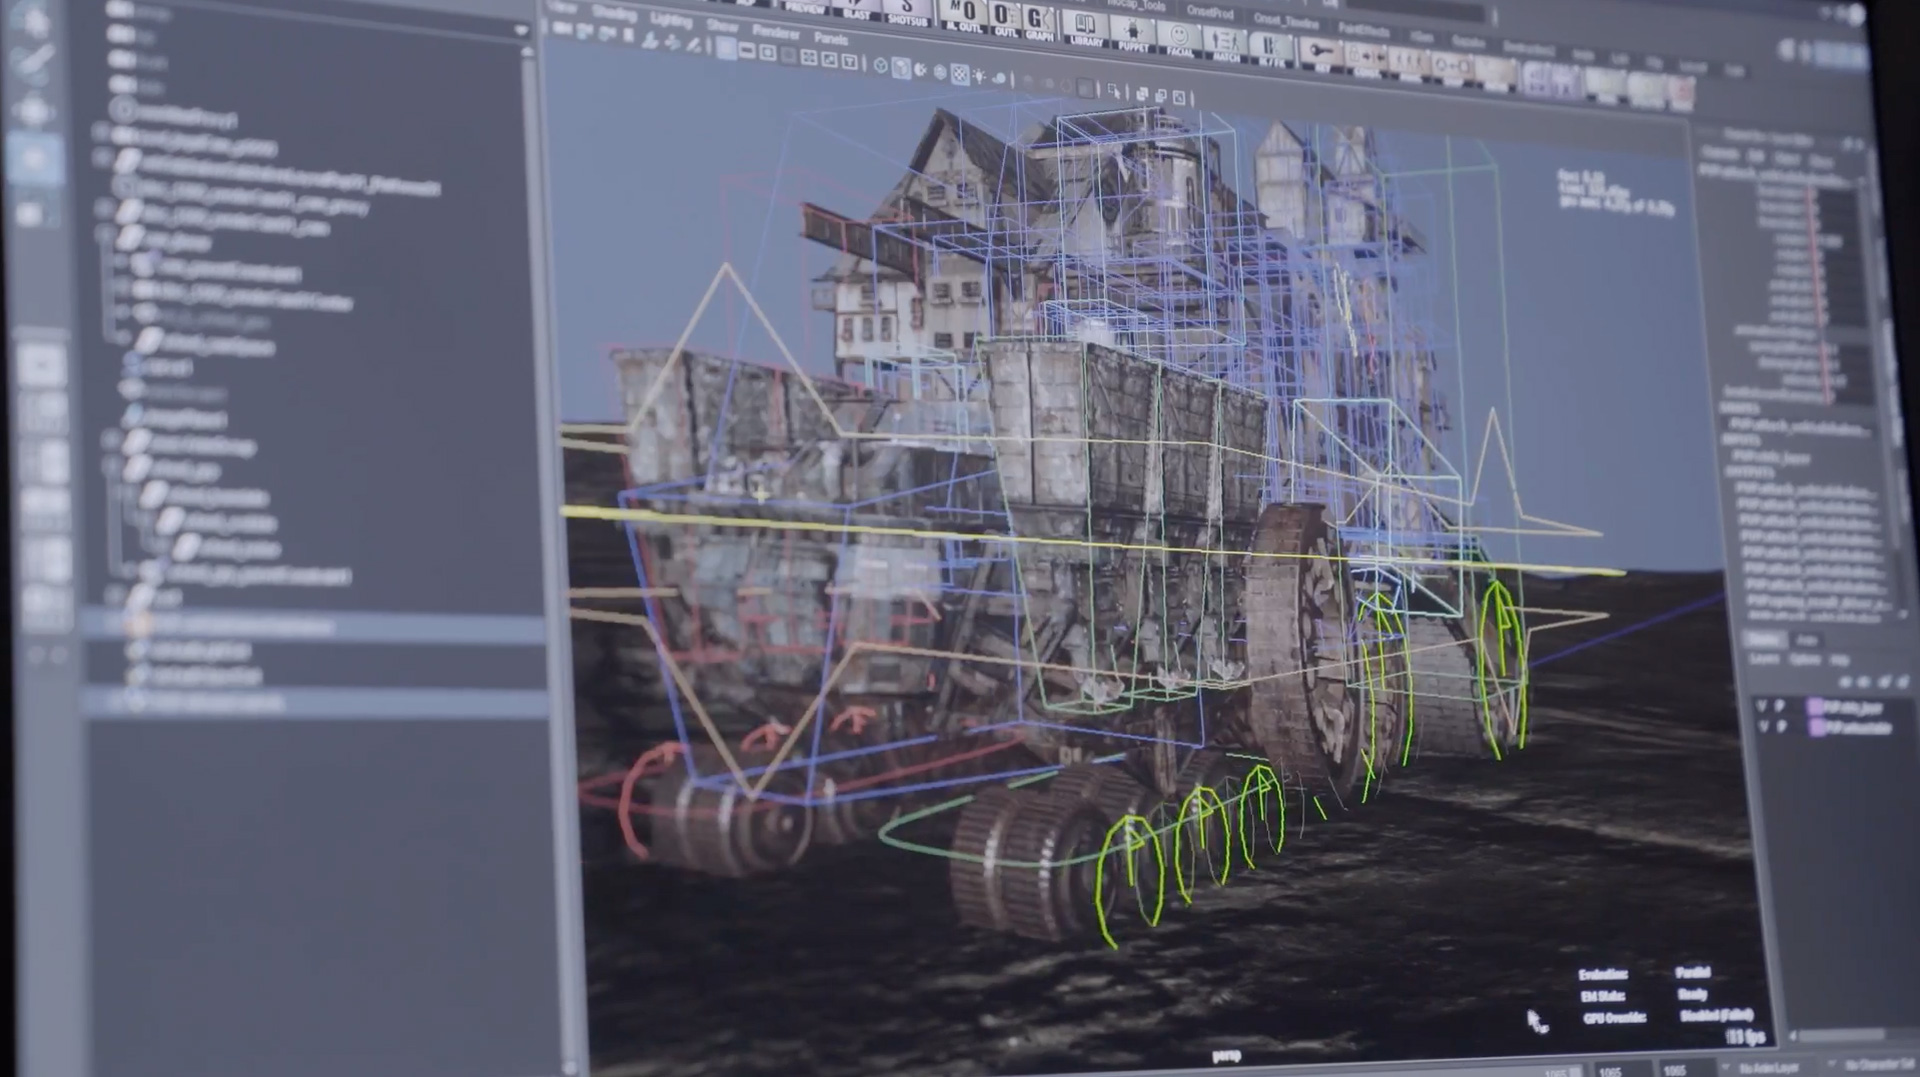Click the leftmost layer-order icon in layer editor
The height and width of the screenshot is (1077, 1920).
click(x=1846, y=681)
